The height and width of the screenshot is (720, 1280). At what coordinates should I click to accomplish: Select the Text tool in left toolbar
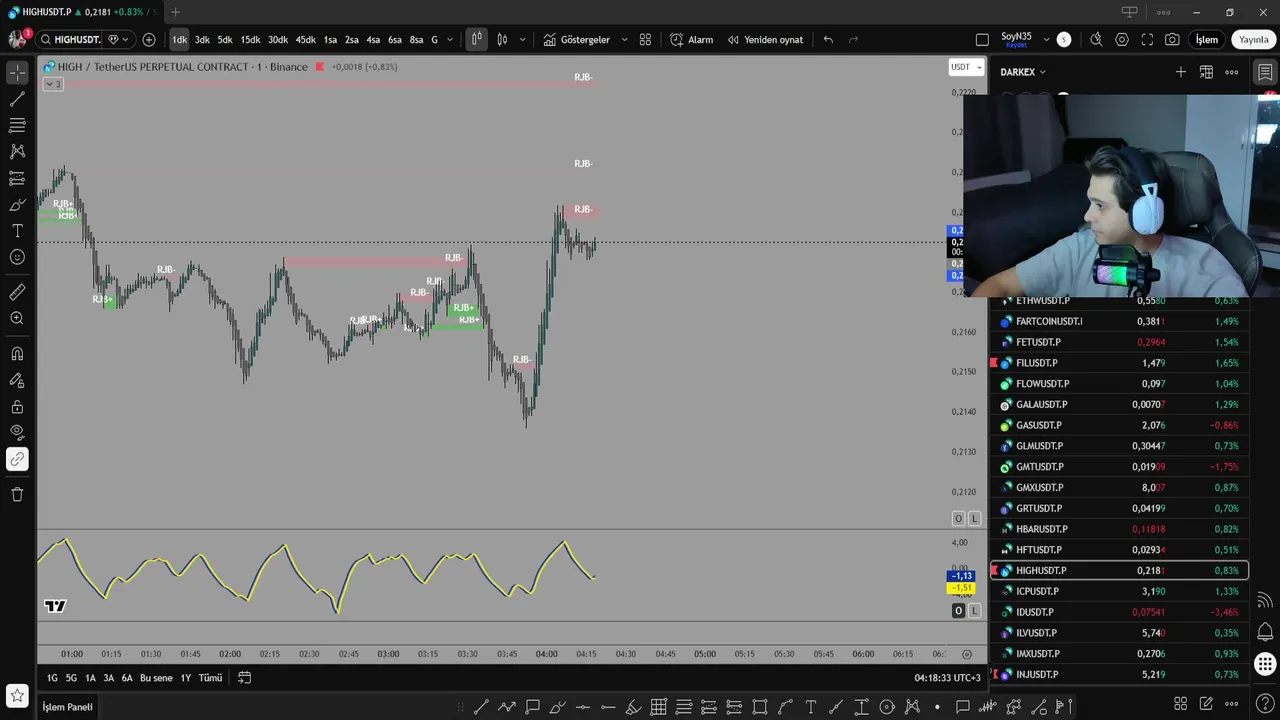17,230
